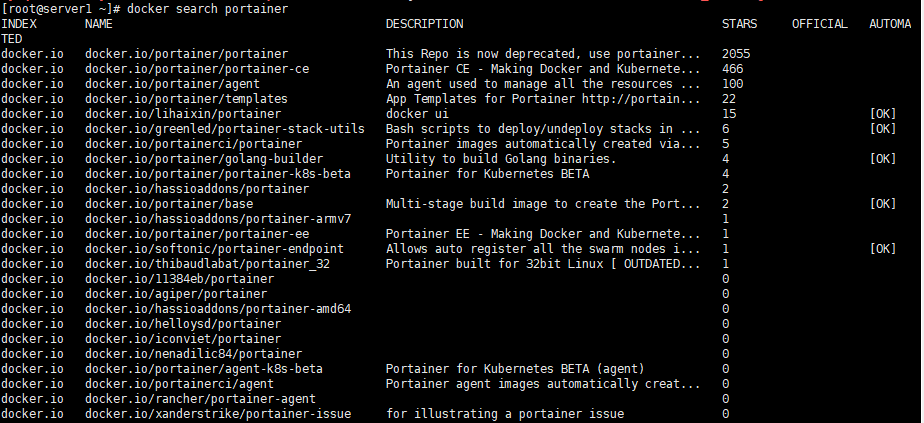Select the name docker.io/portainer/agent

point(172,84)
